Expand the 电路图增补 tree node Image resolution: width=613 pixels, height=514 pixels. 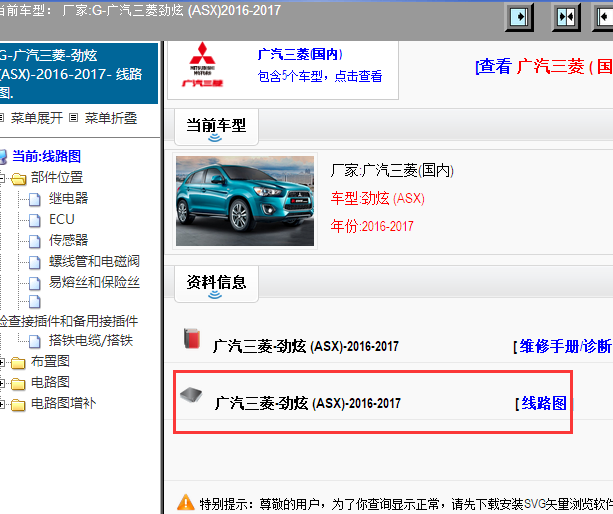(x=2, y=405)
